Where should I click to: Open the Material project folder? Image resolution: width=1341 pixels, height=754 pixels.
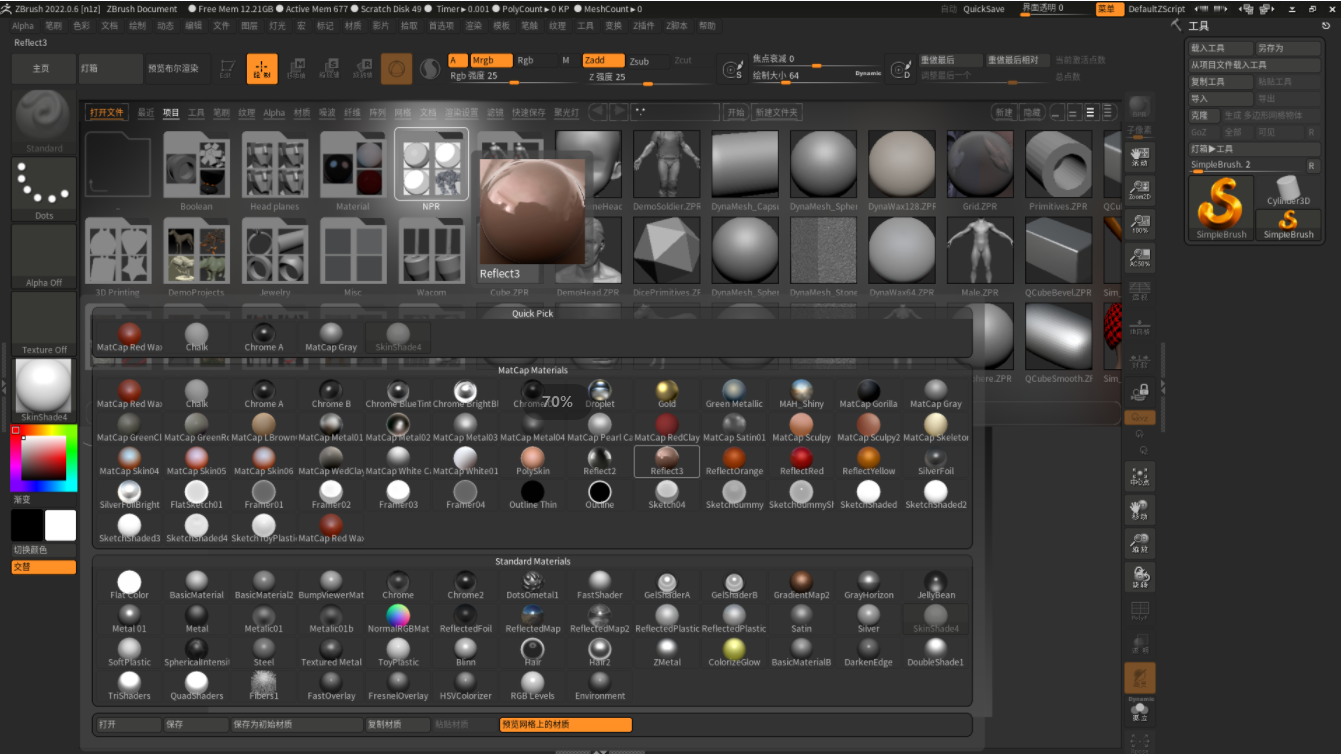pos(352,170)
